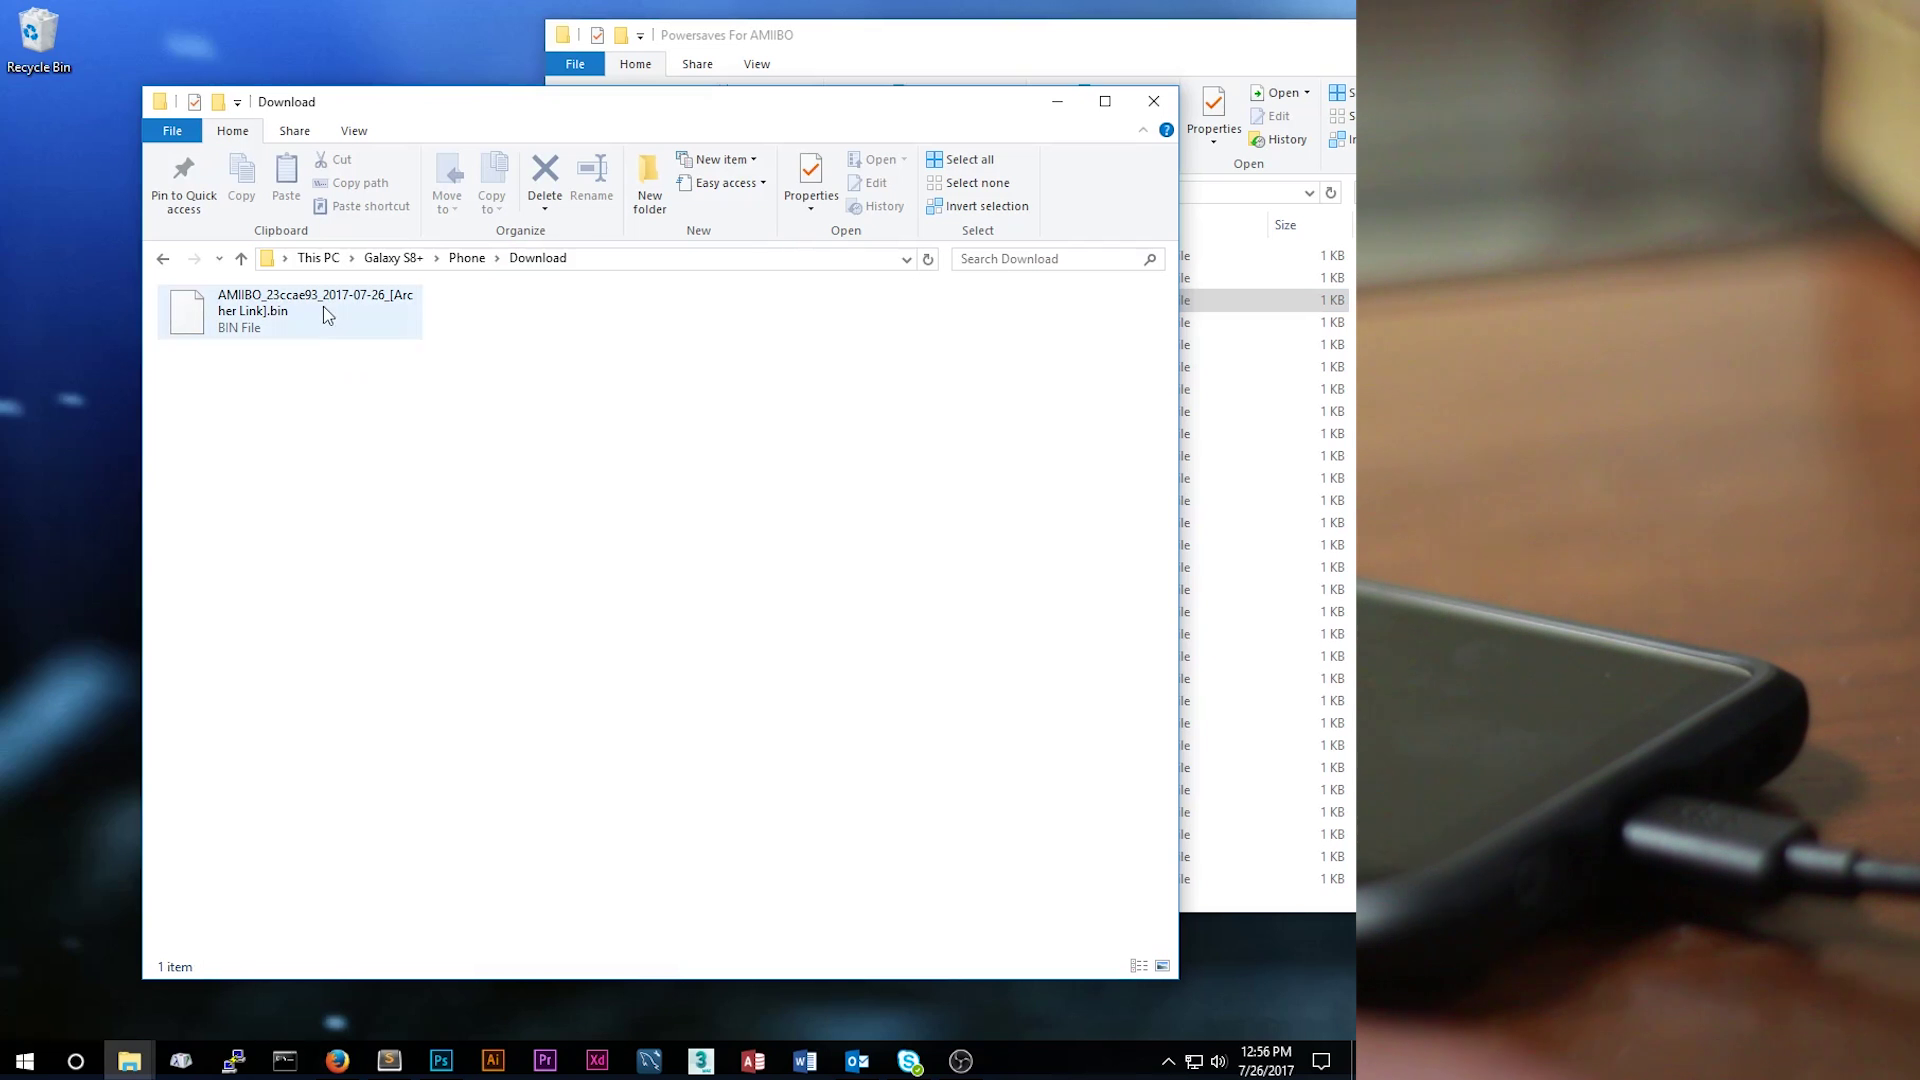Click New folder quick access icon in title bar
The width and height of the screenshot is (1920, 1080).
218,102
